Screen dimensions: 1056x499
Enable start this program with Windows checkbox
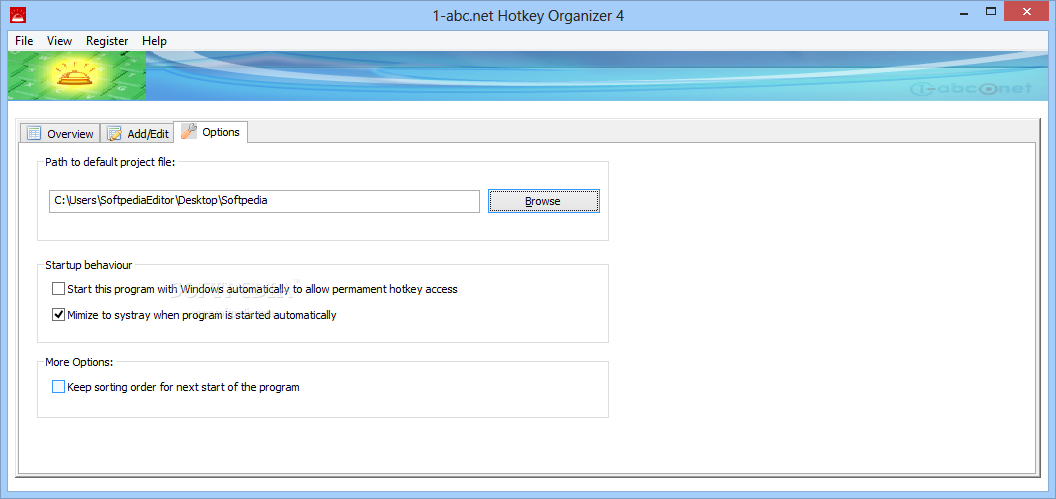click(x=59, y=289)
